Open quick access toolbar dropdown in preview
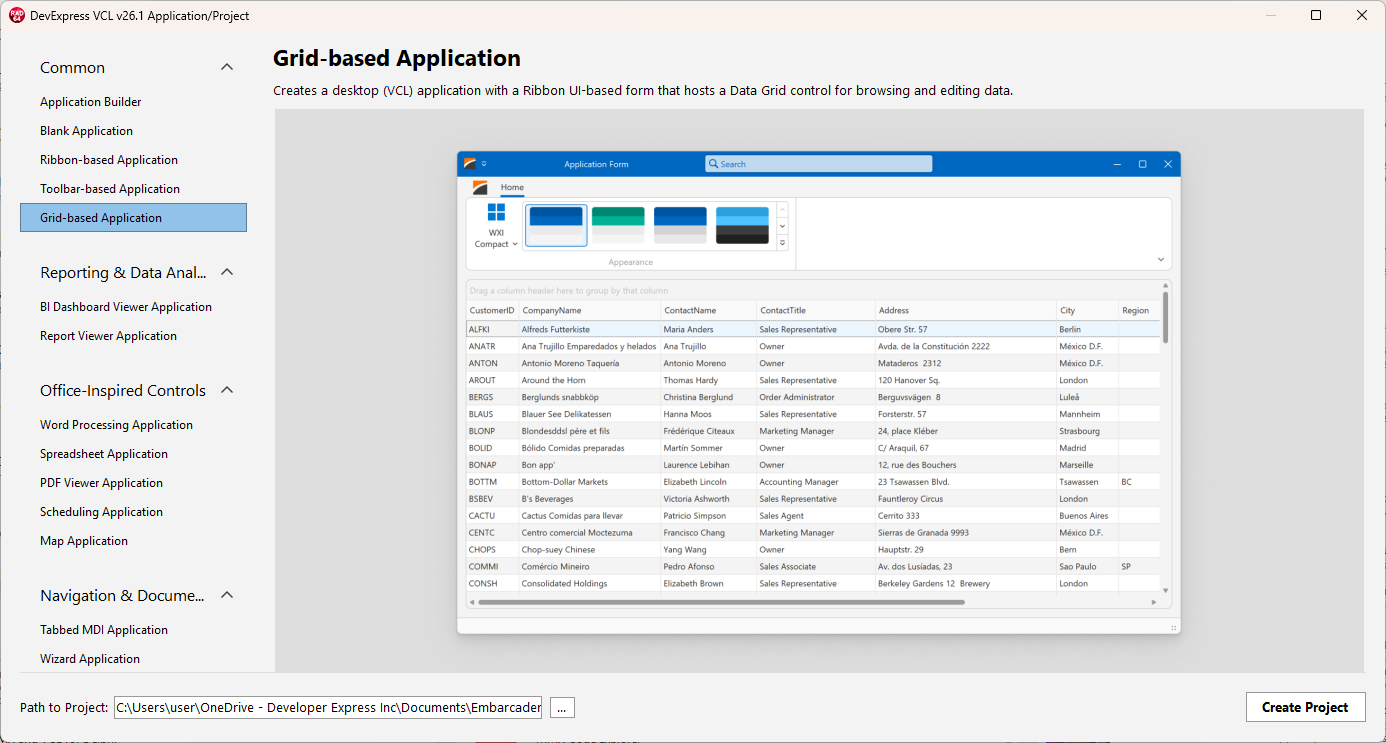 (x=484, y=164)
